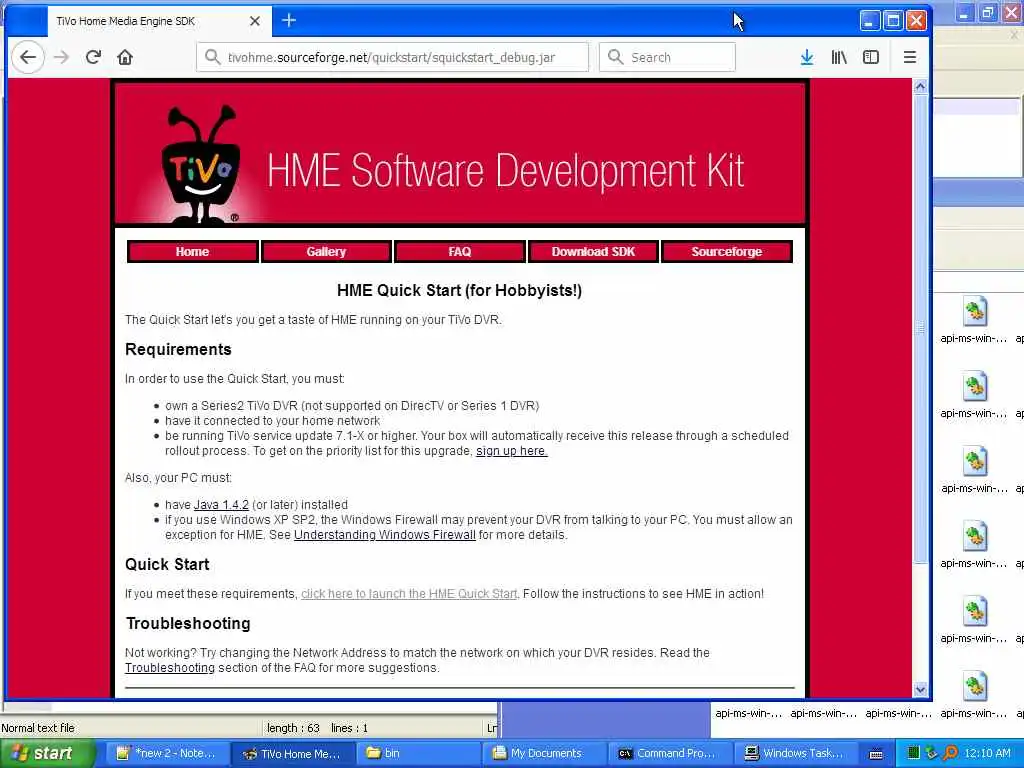The height and width of the screenshot is (768, 1024).
Task: Switch to TiVo Home Media taskbar item
Action: 293,753
